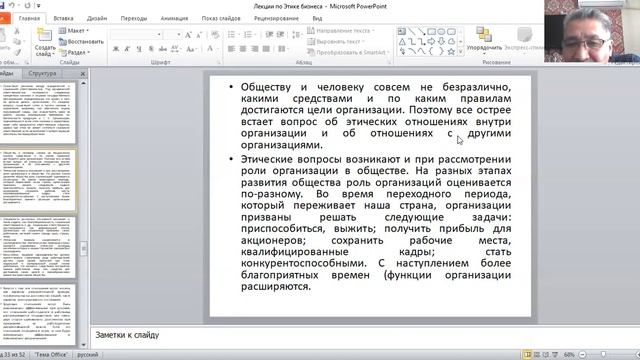Toggle text shadow (S) formatting
The image size is (640, 360).
[151, 49]
